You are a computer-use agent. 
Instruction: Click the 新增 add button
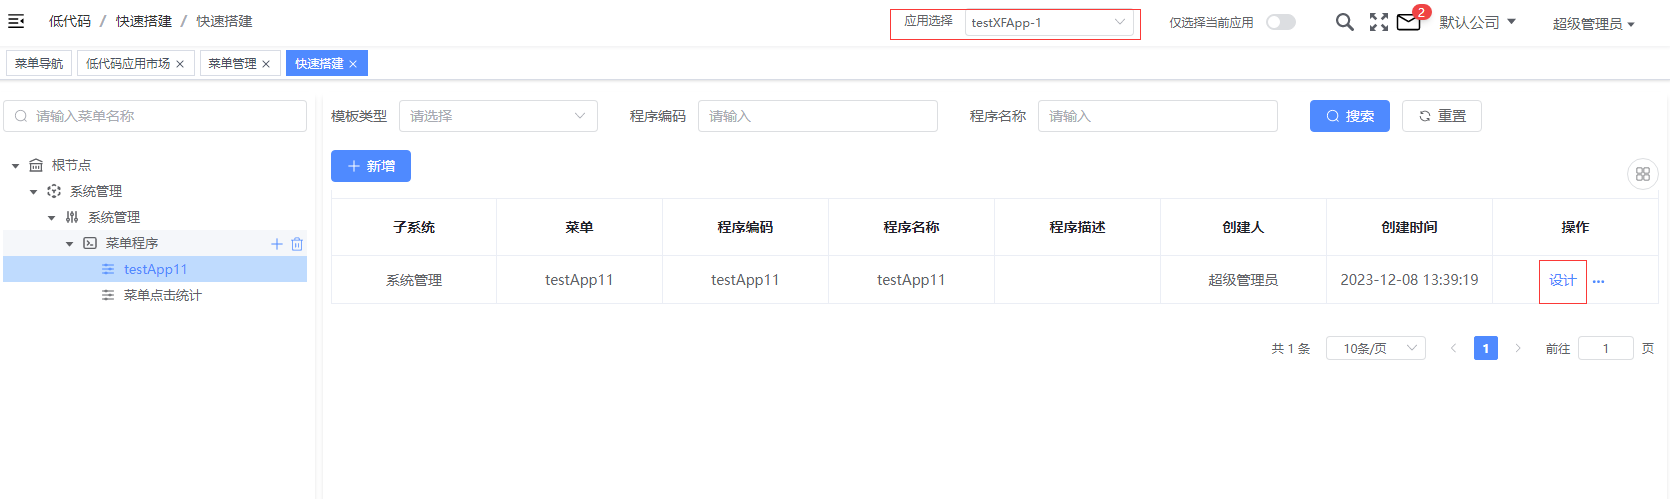371,166
